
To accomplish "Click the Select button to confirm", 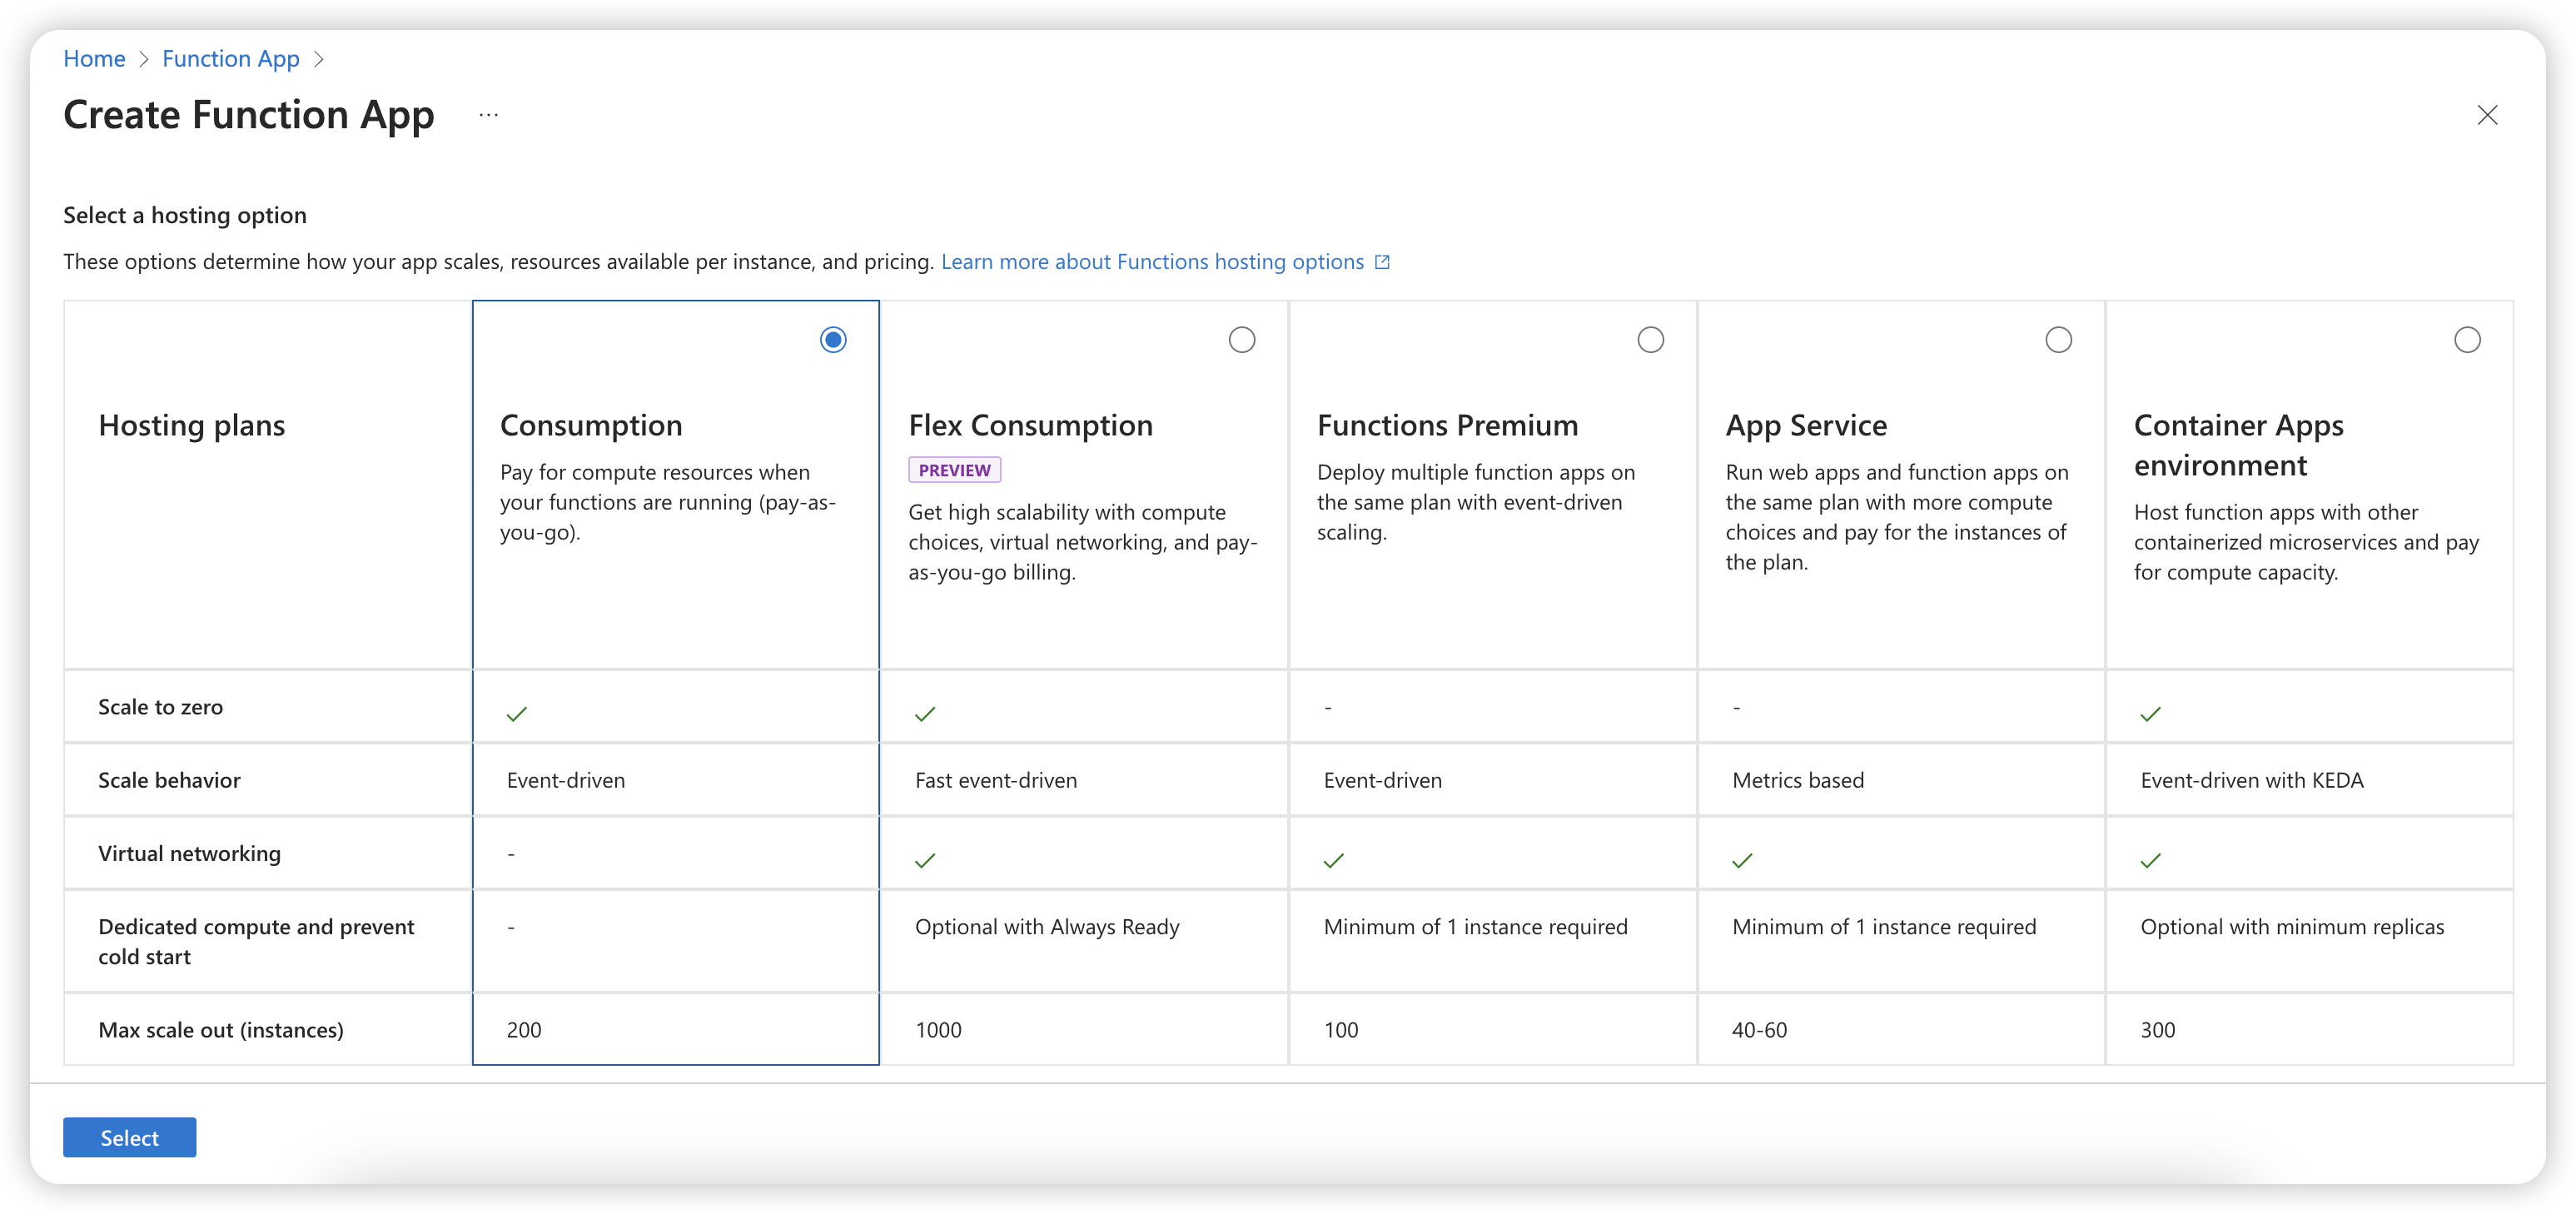I will [x=130, y=1137].
